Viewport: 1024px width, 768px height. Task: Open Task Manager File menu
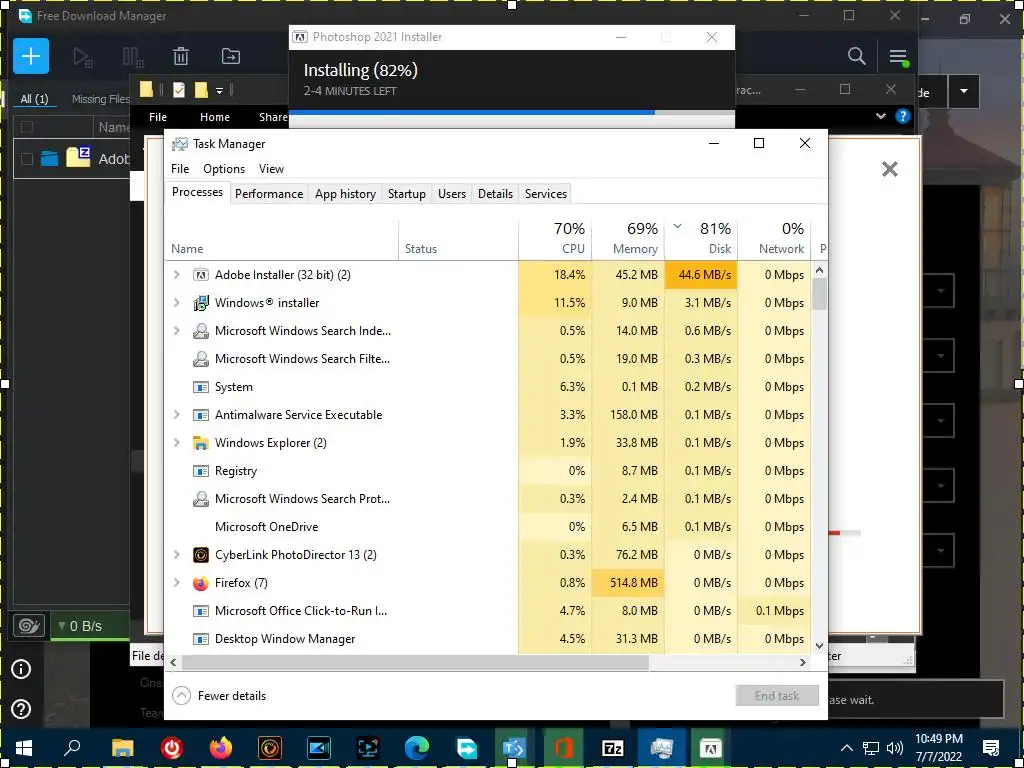[x=180, y=168]
